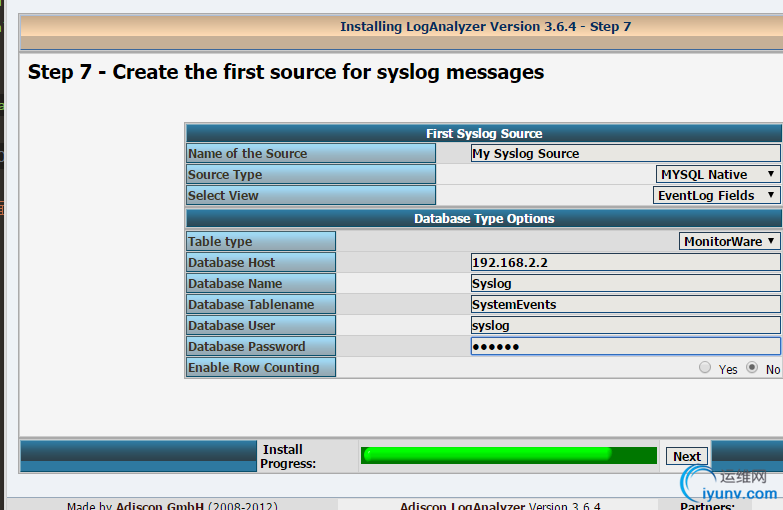Viewport: 783px width, 510px height.
Task: Open the Adiscon LogAnalyzer footer link
Action: pos(462,506)
